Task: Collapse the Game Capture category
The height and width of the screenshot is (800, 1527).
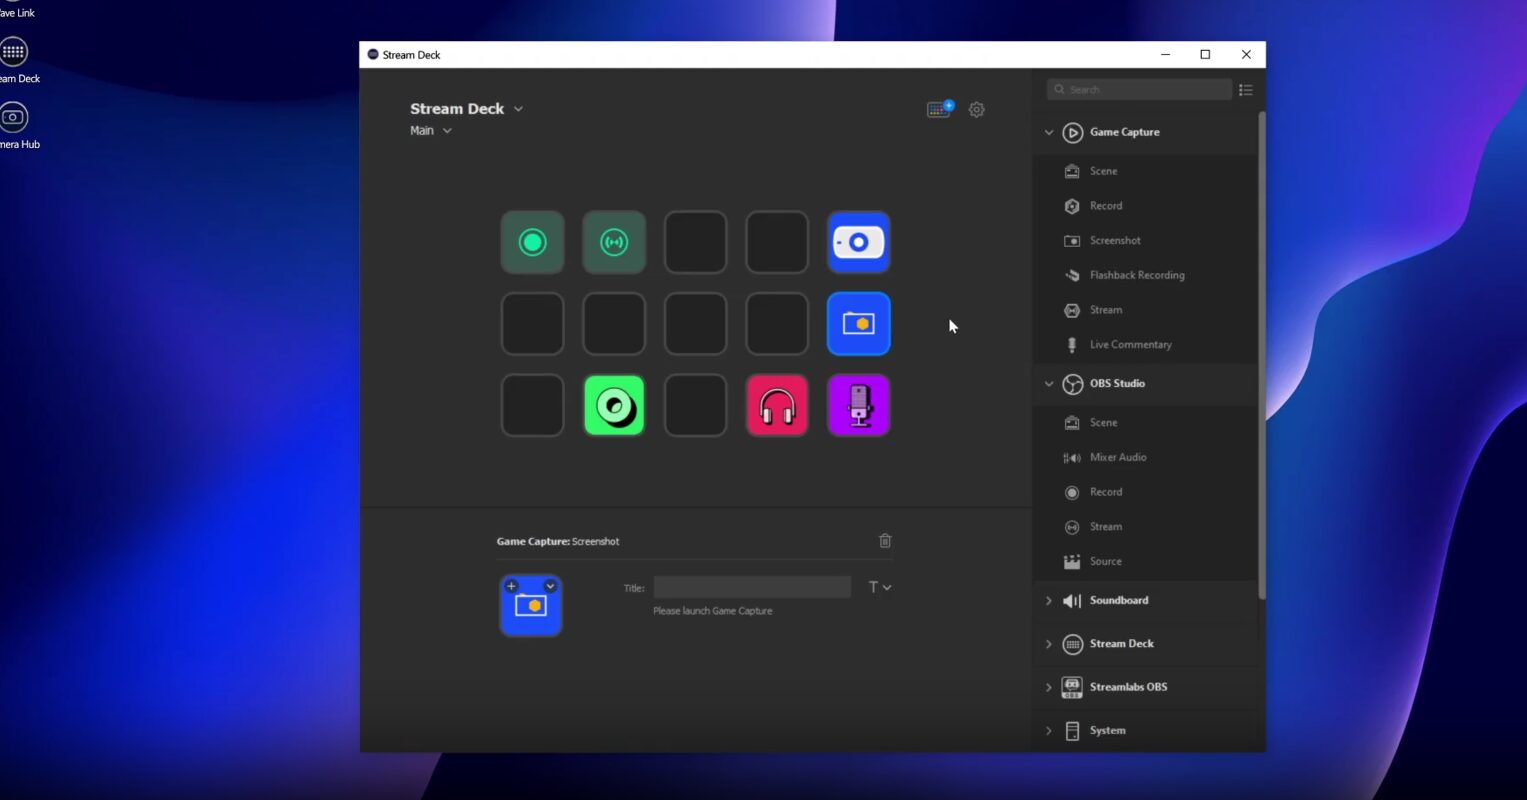Action: (x=1049, y=132)
